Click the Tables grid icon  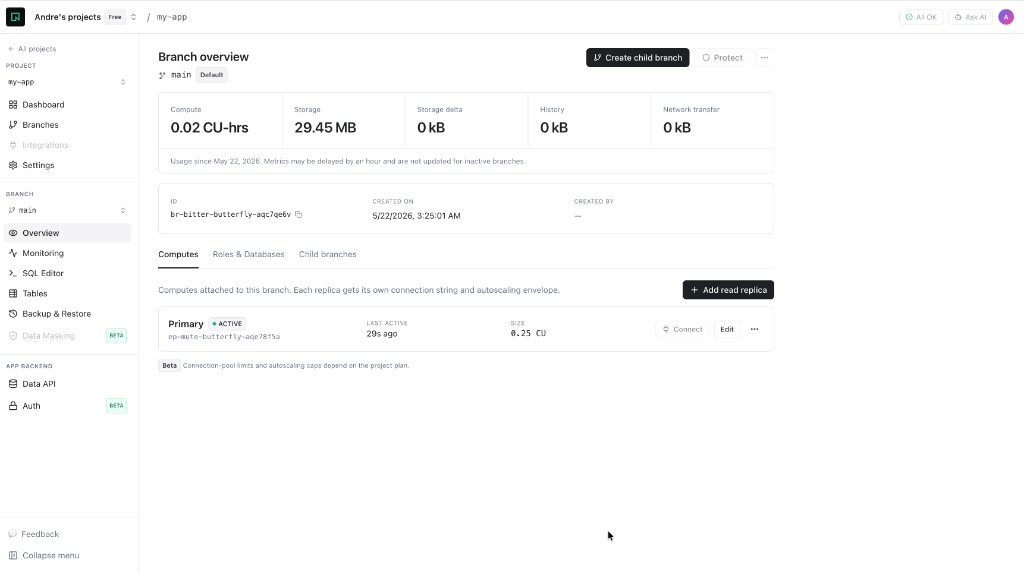click(x=13, y=294)
